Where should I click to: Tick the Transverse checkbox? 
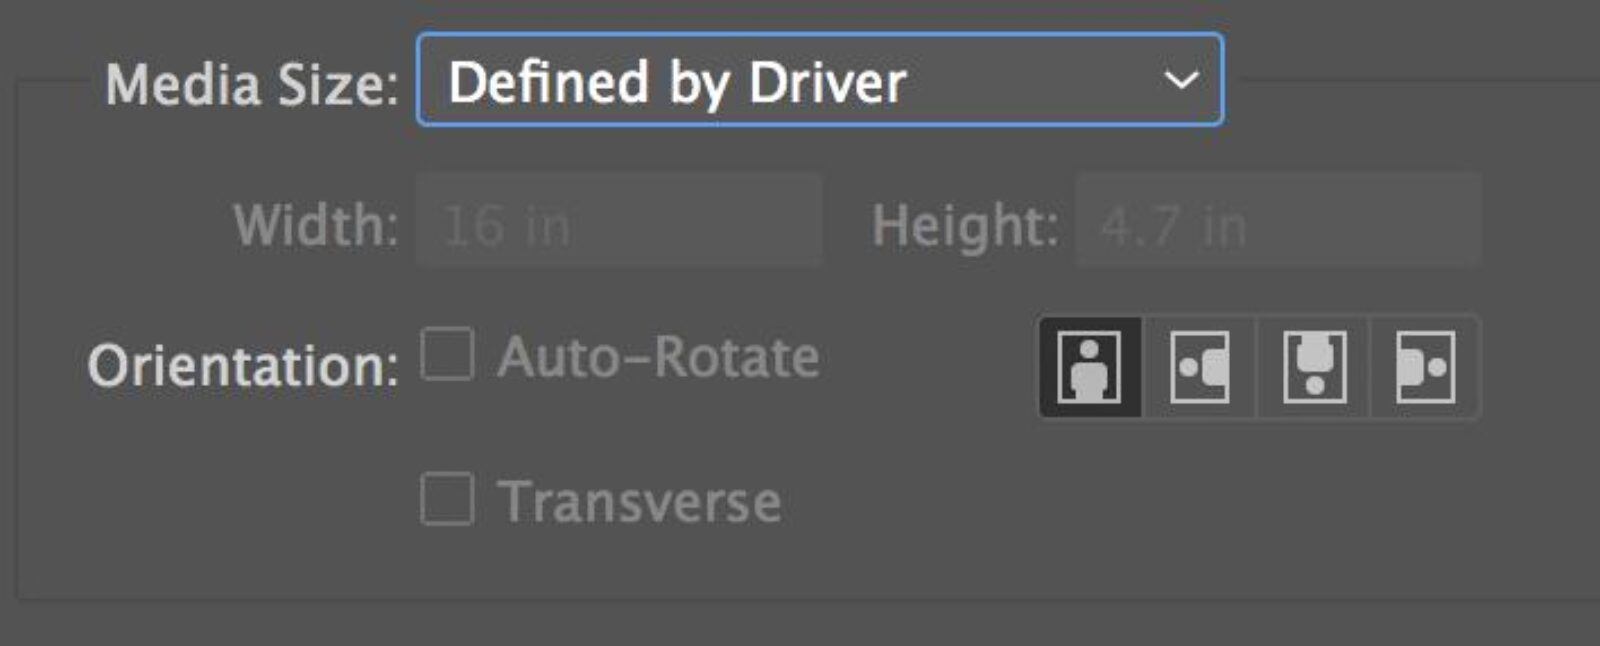[x=447, y=498]
